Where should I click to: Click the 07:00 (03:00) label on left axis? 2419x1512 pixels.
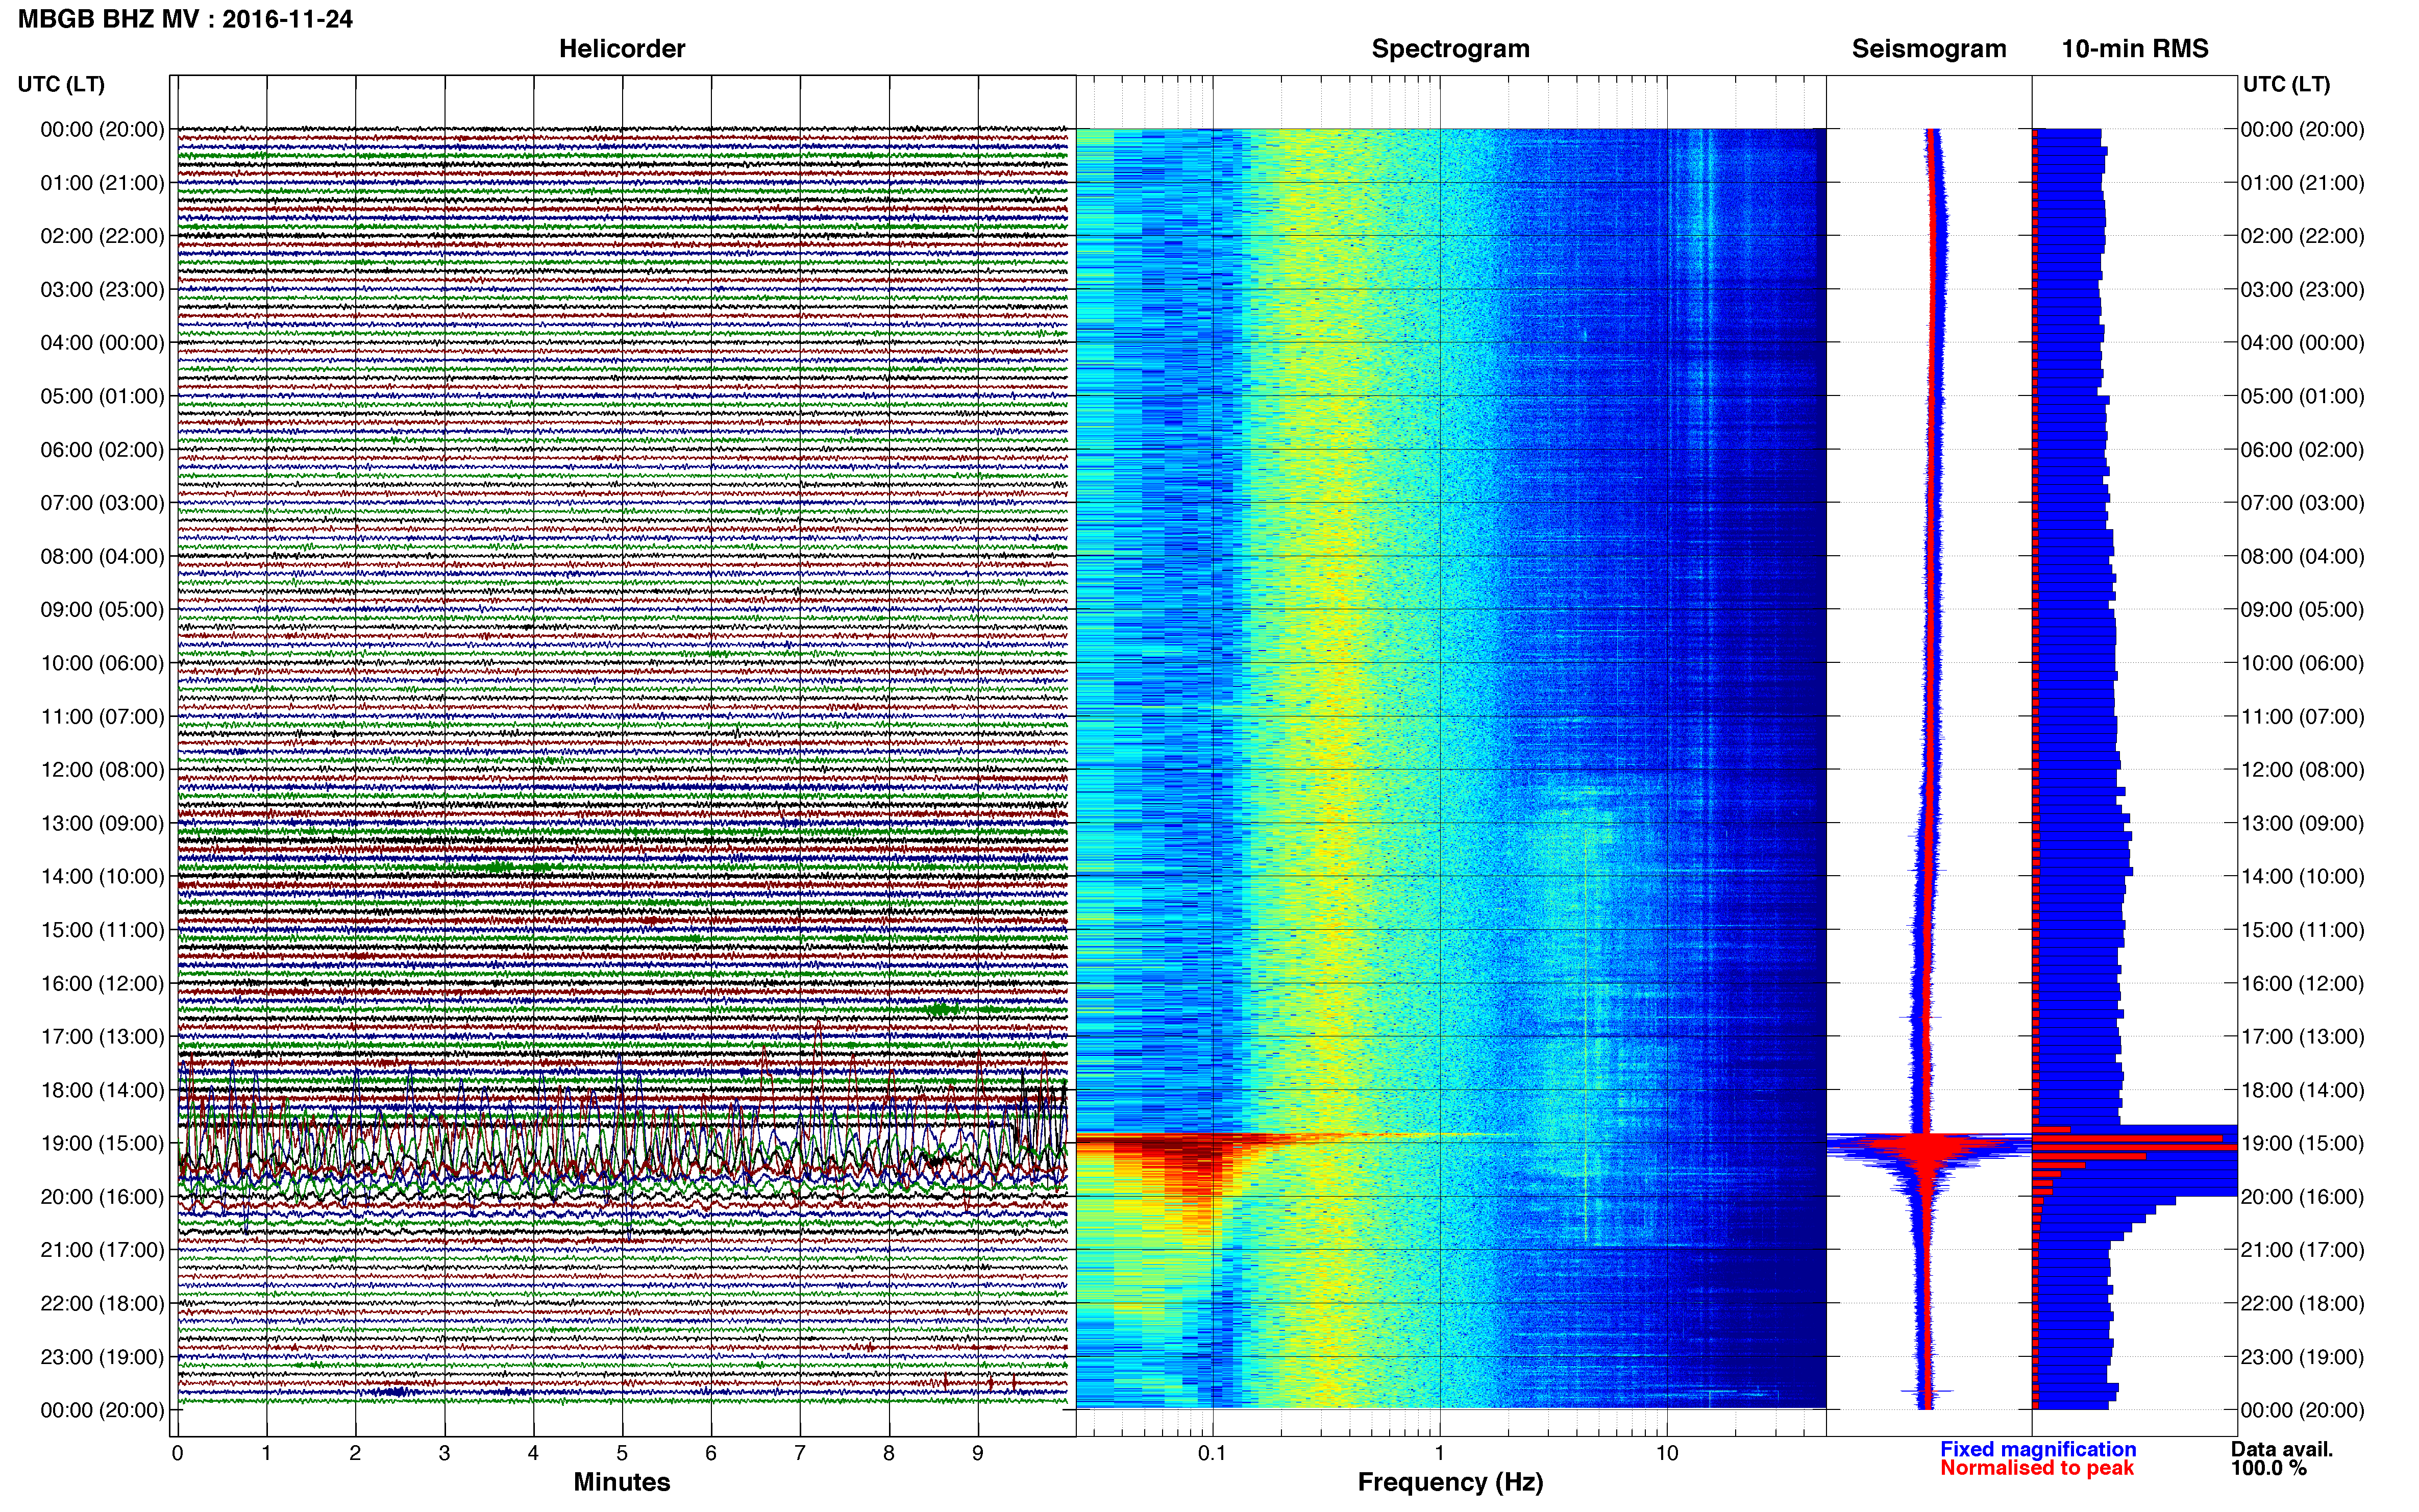(x=102, y=503)
